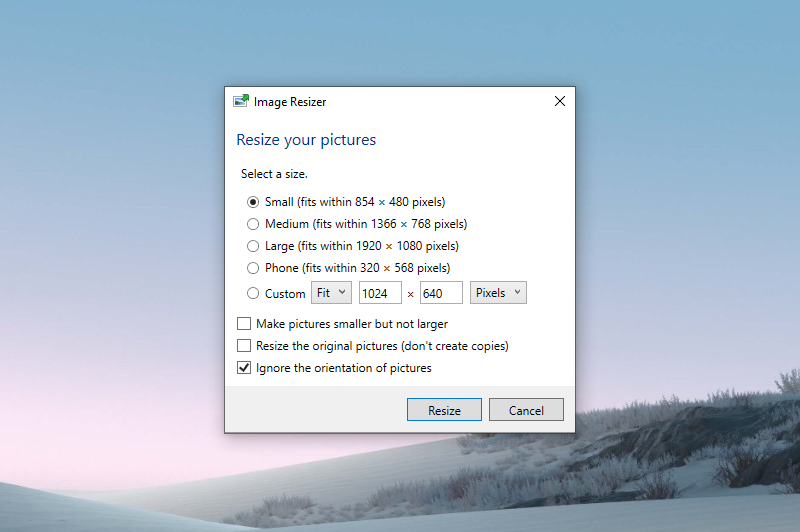The width and height of the screenshot is (800, 532).
Task: Select the Phone 320 × 568 size option
Action: (253, 268)
